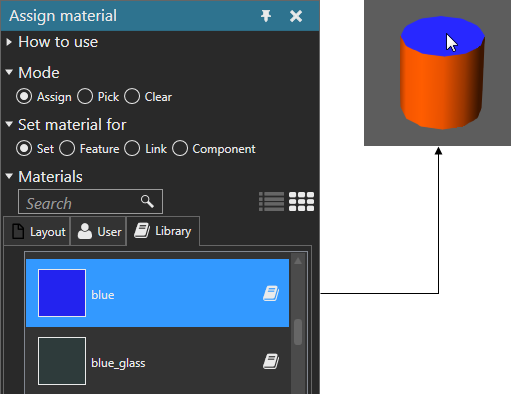Expand the How to use section
Viewport: 511px width, 394px height.
9,42
